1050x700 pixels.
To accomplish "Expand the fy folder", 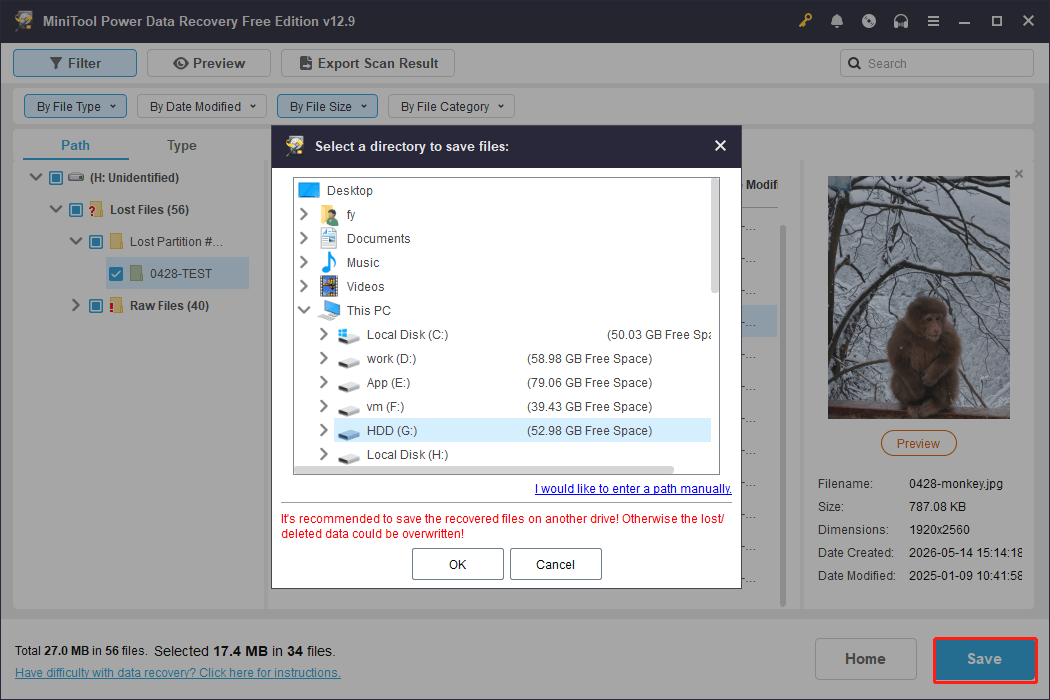I will tap(304, 214).
